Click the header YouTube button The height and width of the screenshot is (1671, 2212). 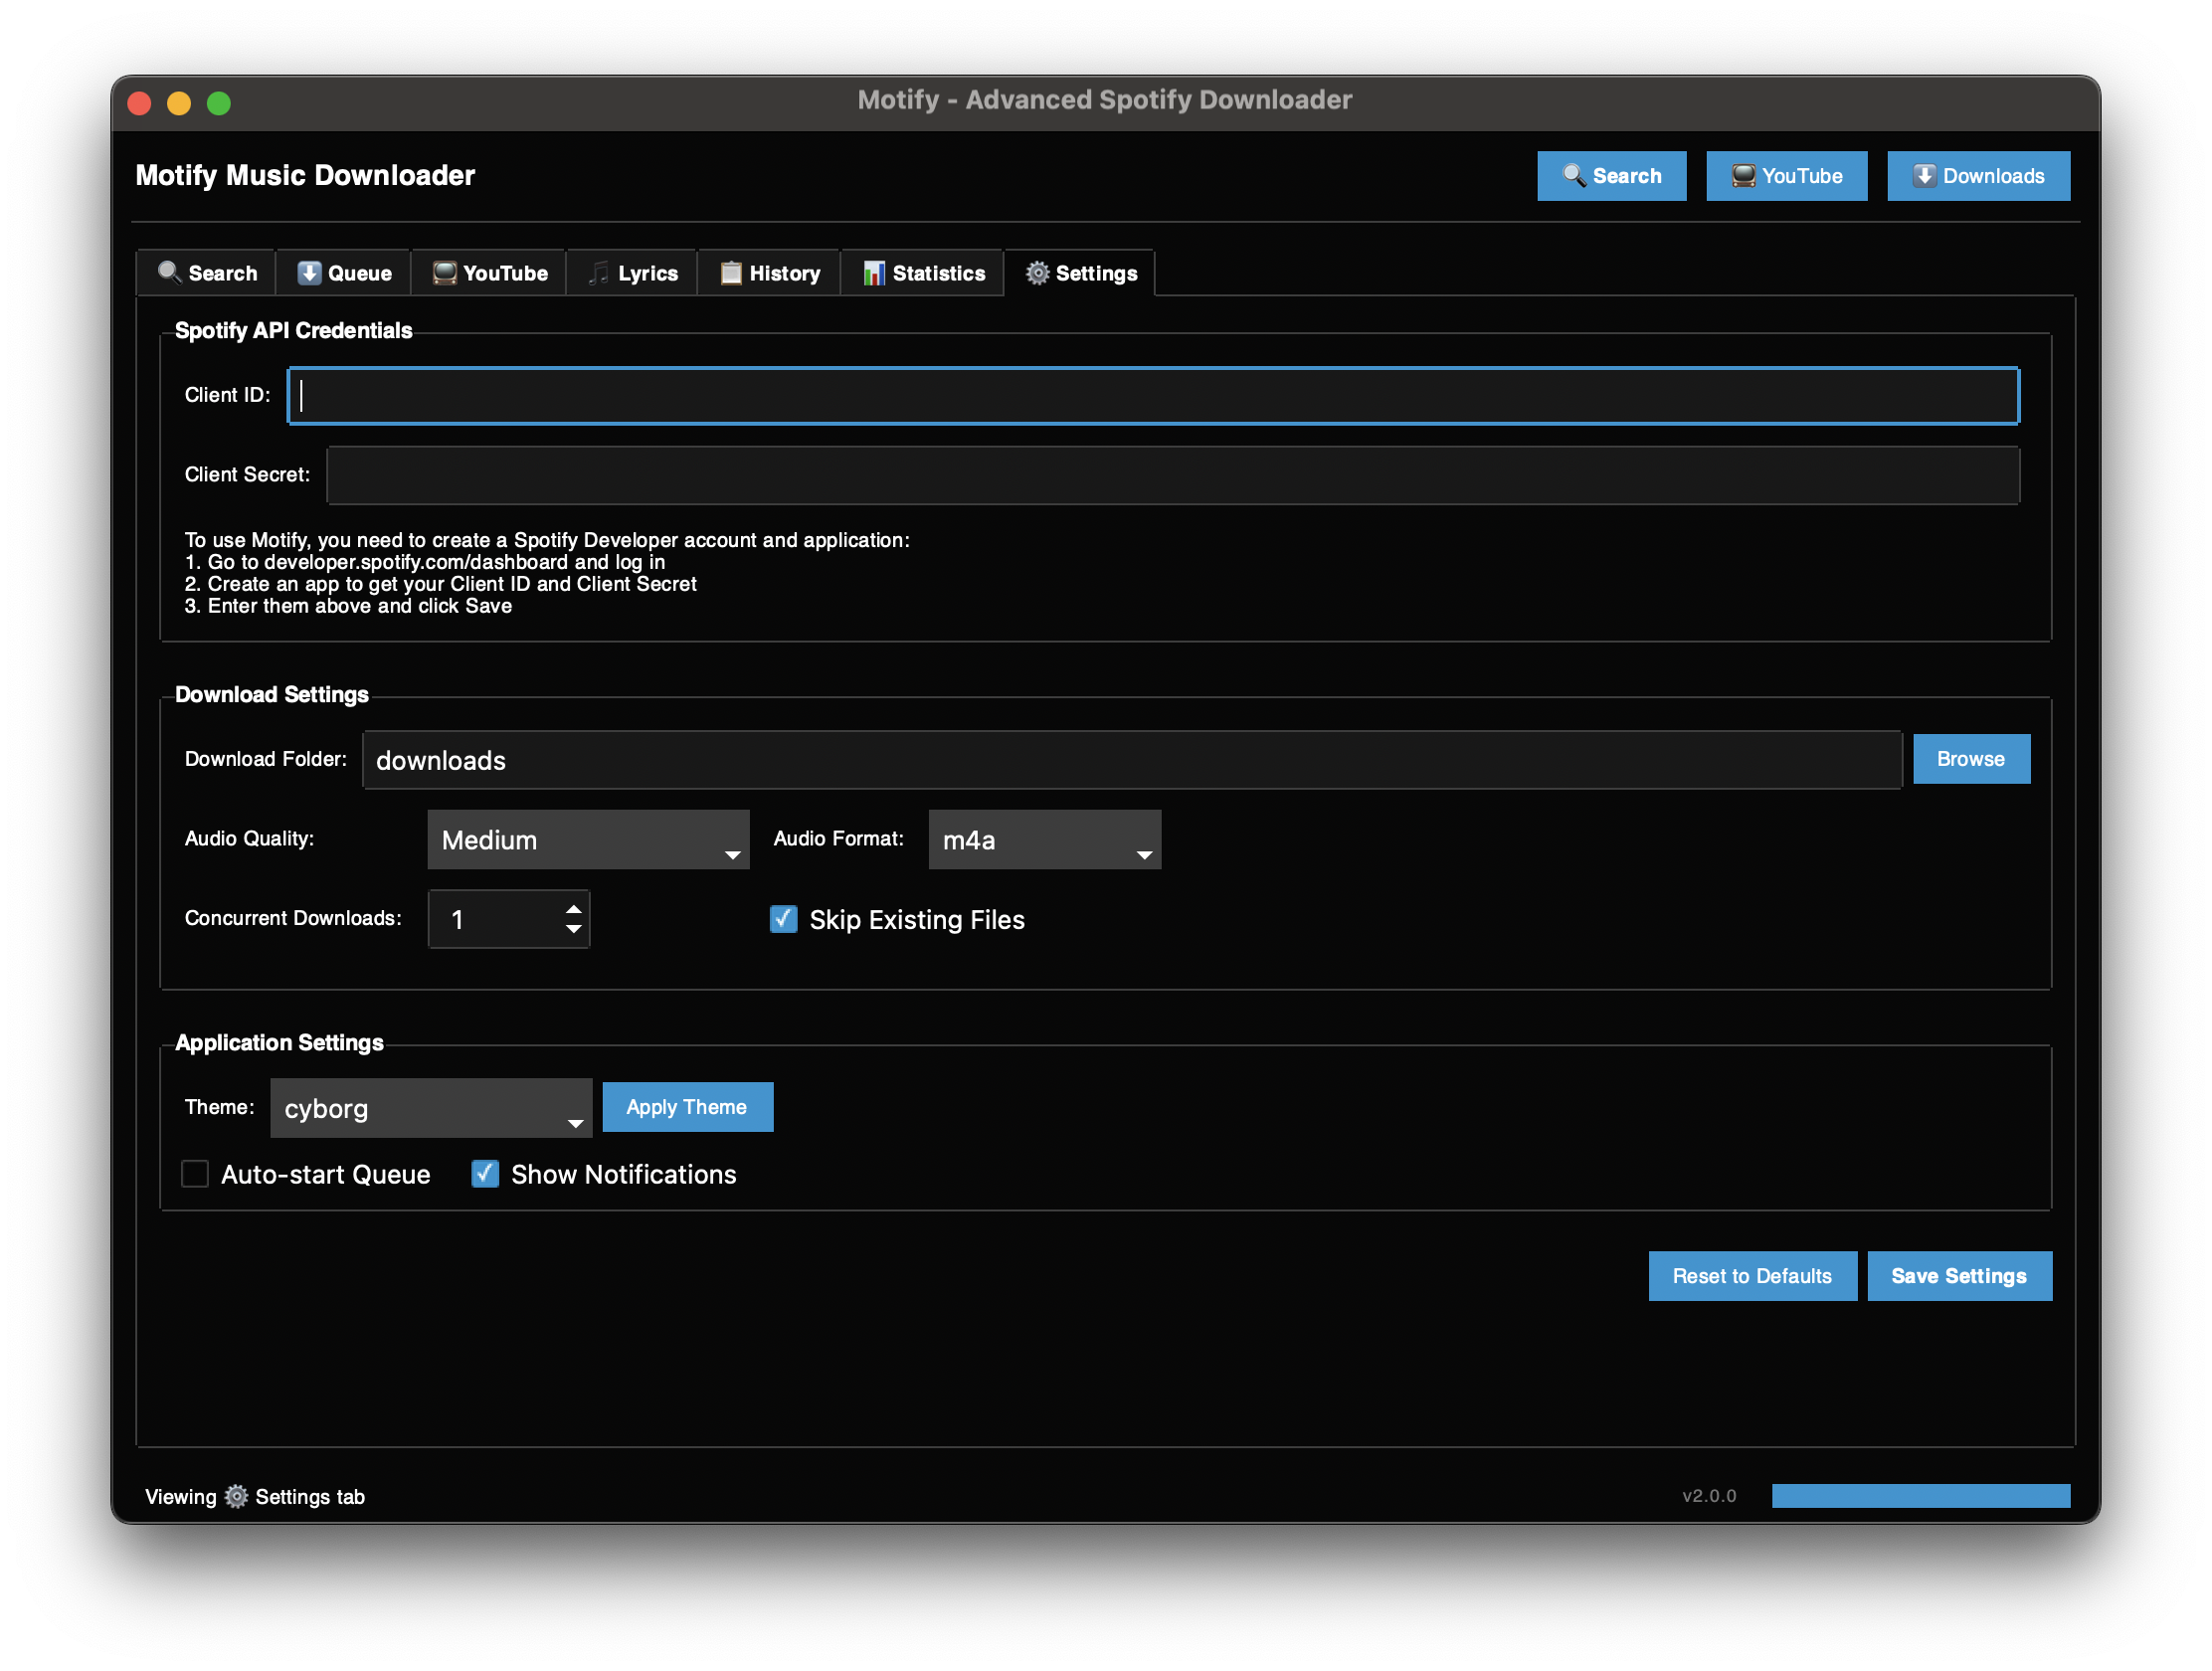point(1786,176)
